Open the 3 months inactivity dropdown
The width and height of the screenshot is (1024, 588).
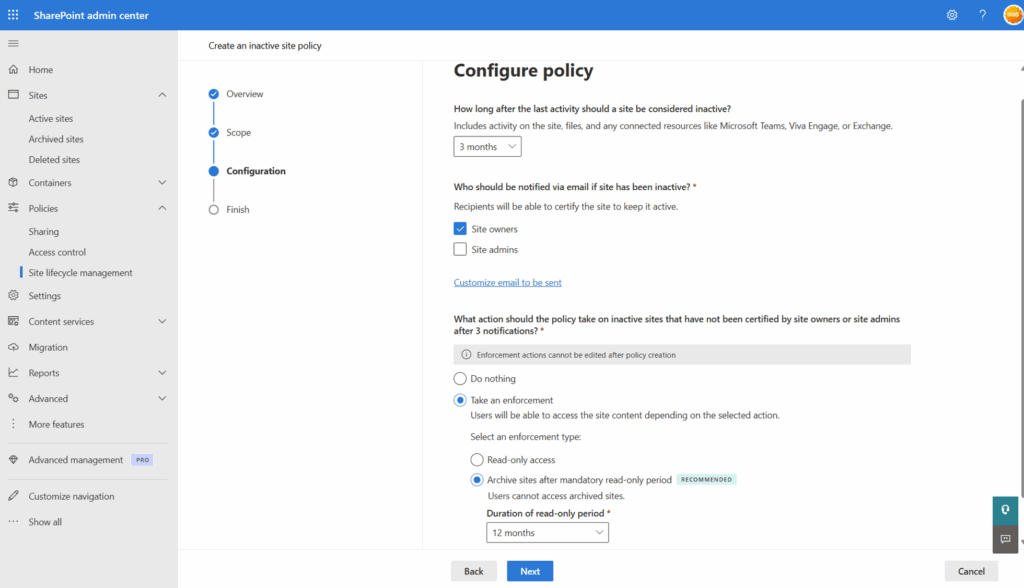[x=487, y=147]
